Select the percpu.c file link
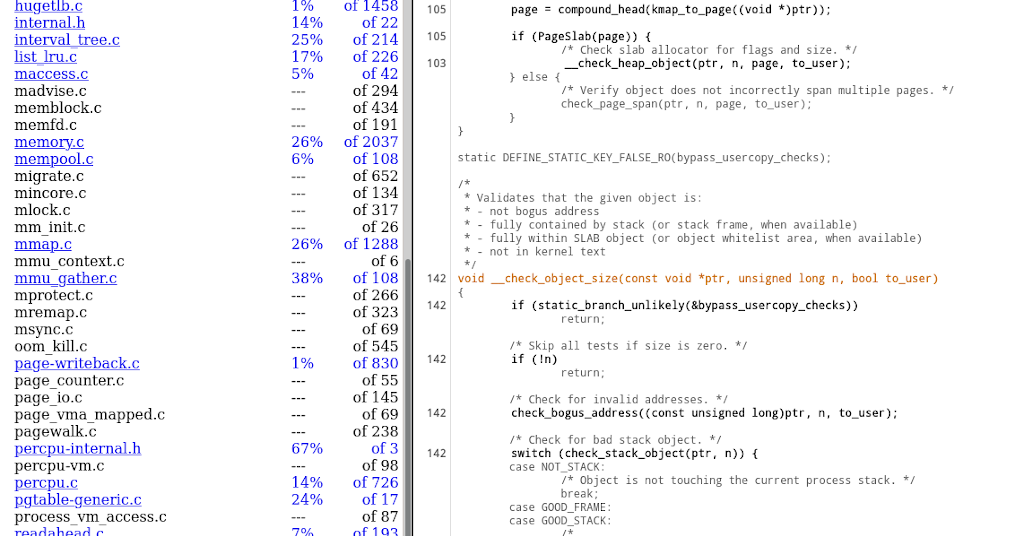This screenshot has width=1024, height=536. point(46,482)
